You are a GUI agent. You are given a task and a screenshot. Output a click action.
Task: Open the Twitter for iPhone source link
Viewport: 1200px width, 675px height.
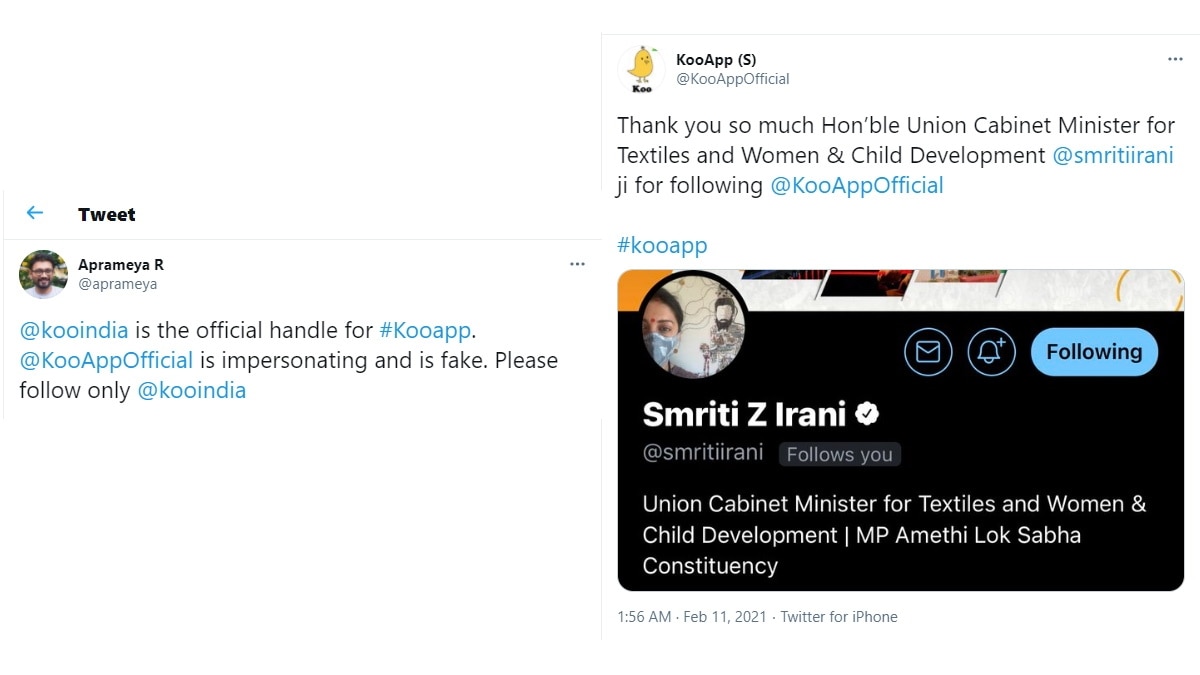click(839, 617)
